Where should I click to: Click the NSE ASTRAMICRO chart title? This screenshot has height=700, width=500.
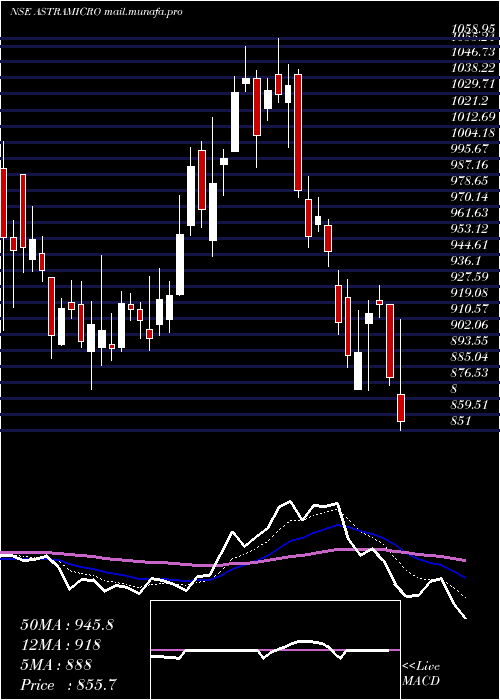[96, 12]
